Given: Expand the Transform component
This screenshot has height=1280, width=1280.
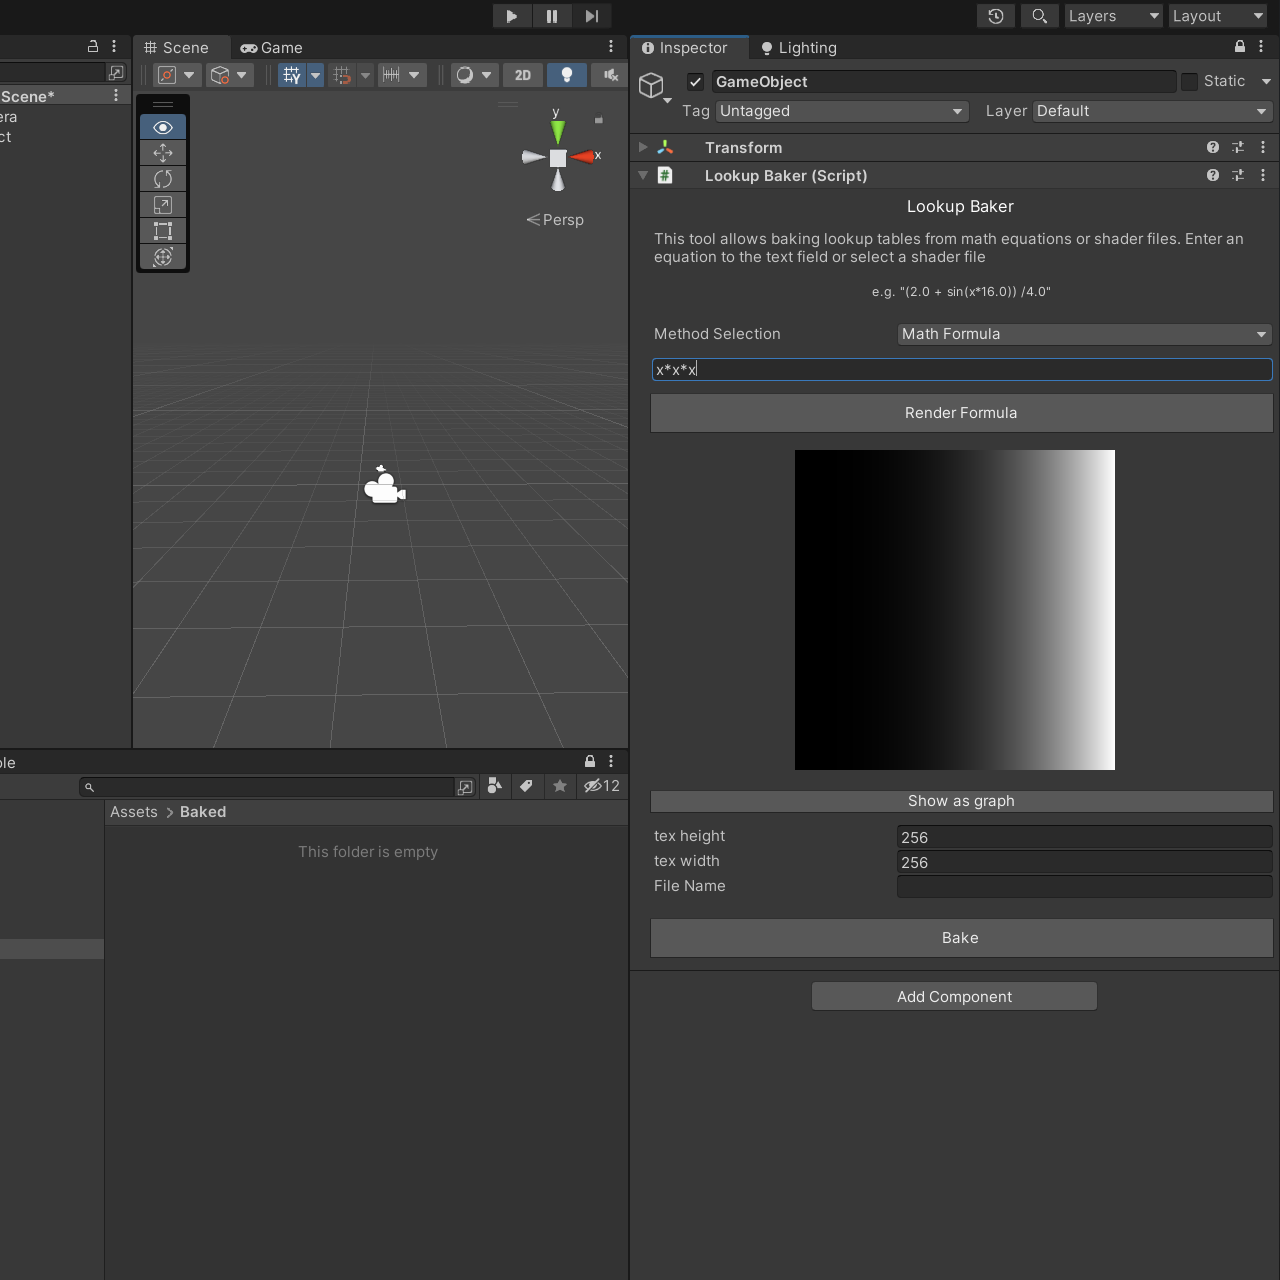Looking at the screenshot, I should coord(643,147).
